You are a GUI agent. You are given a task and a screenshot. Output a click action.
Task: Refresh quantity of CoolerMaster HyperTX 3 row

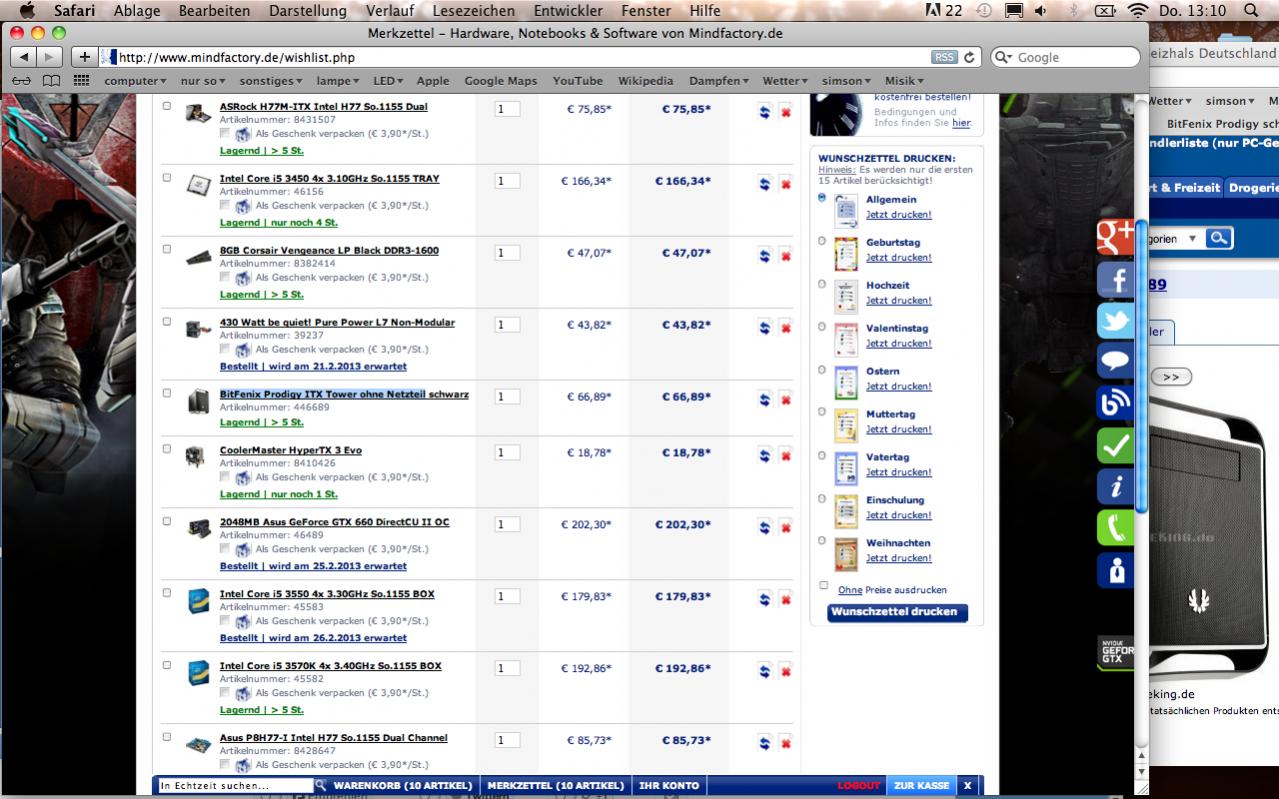tap(764, 455)
